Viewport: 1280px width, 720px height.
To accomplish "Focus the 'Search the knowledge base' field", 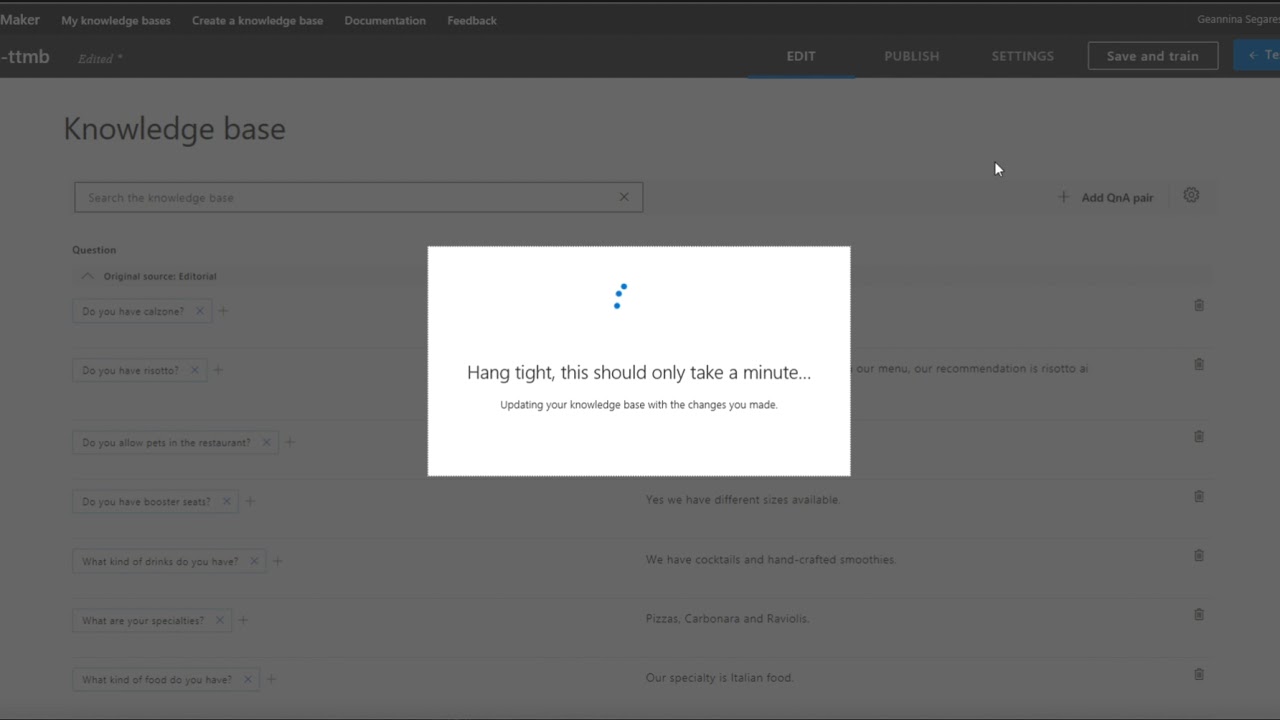I will pyautogui.click(x=358, y=197).
